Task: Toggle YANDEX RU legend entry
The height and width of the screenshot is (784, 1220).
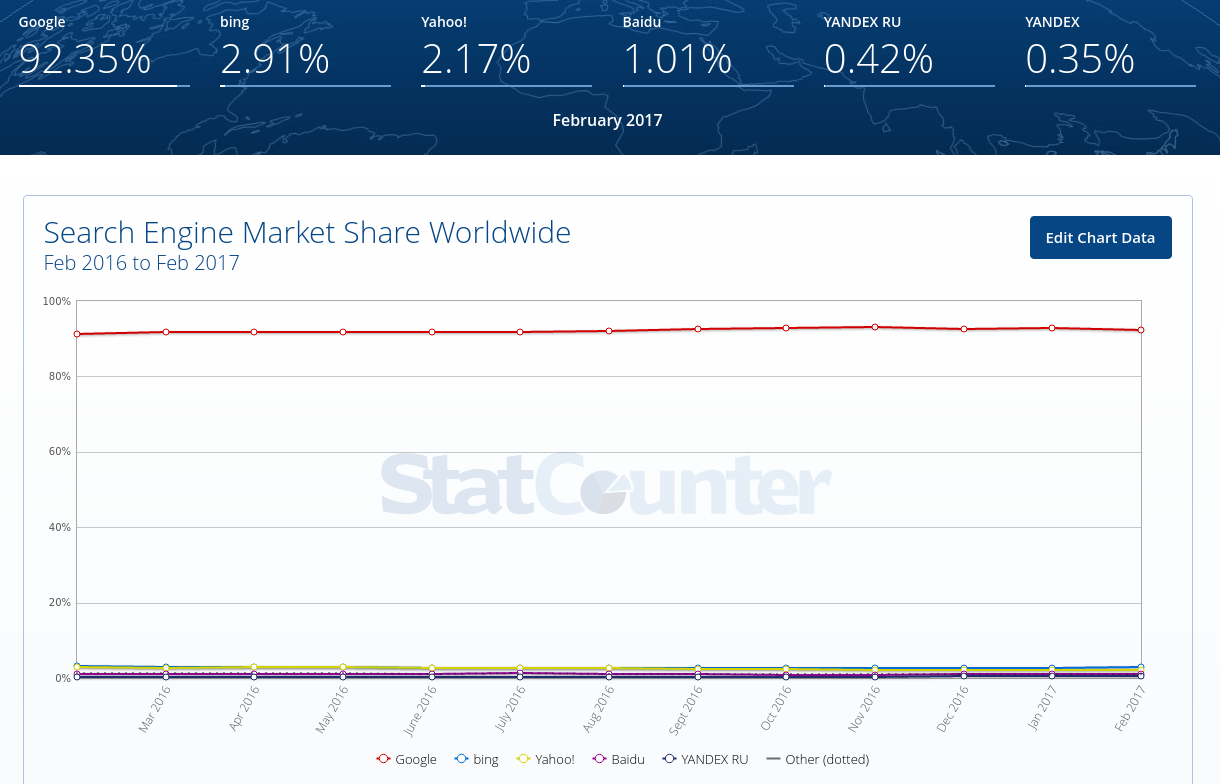Action: [705, 759]
